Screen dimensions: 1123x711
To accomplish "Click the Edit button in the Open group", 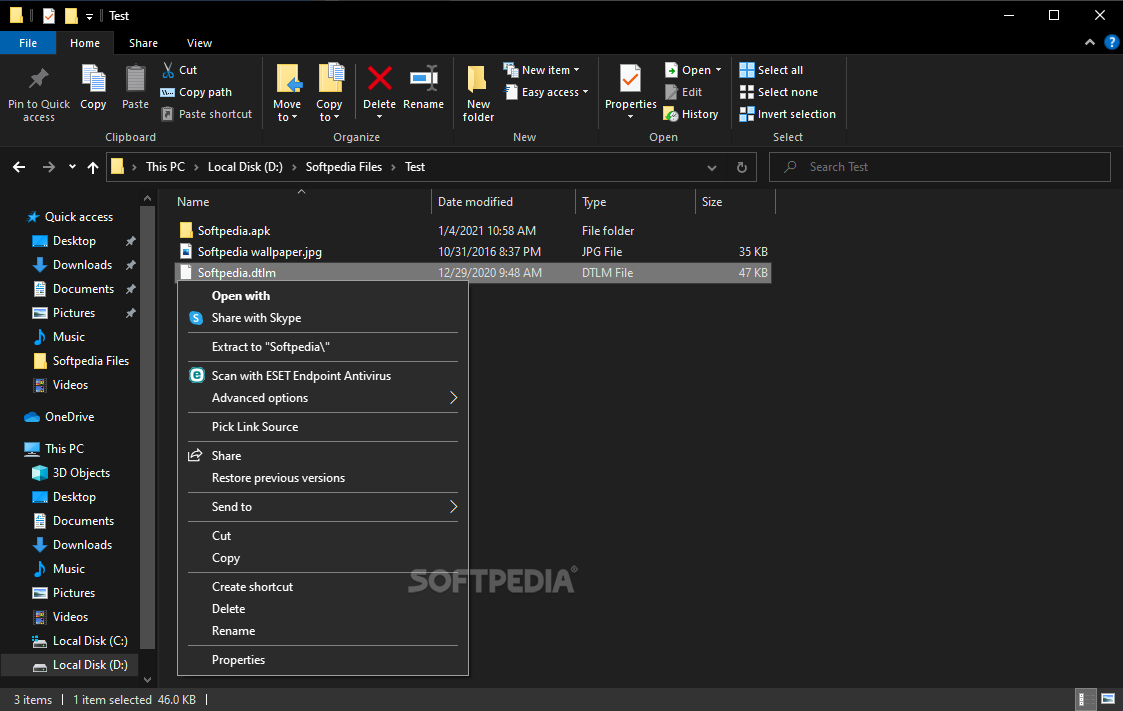I will coord(683,92).
